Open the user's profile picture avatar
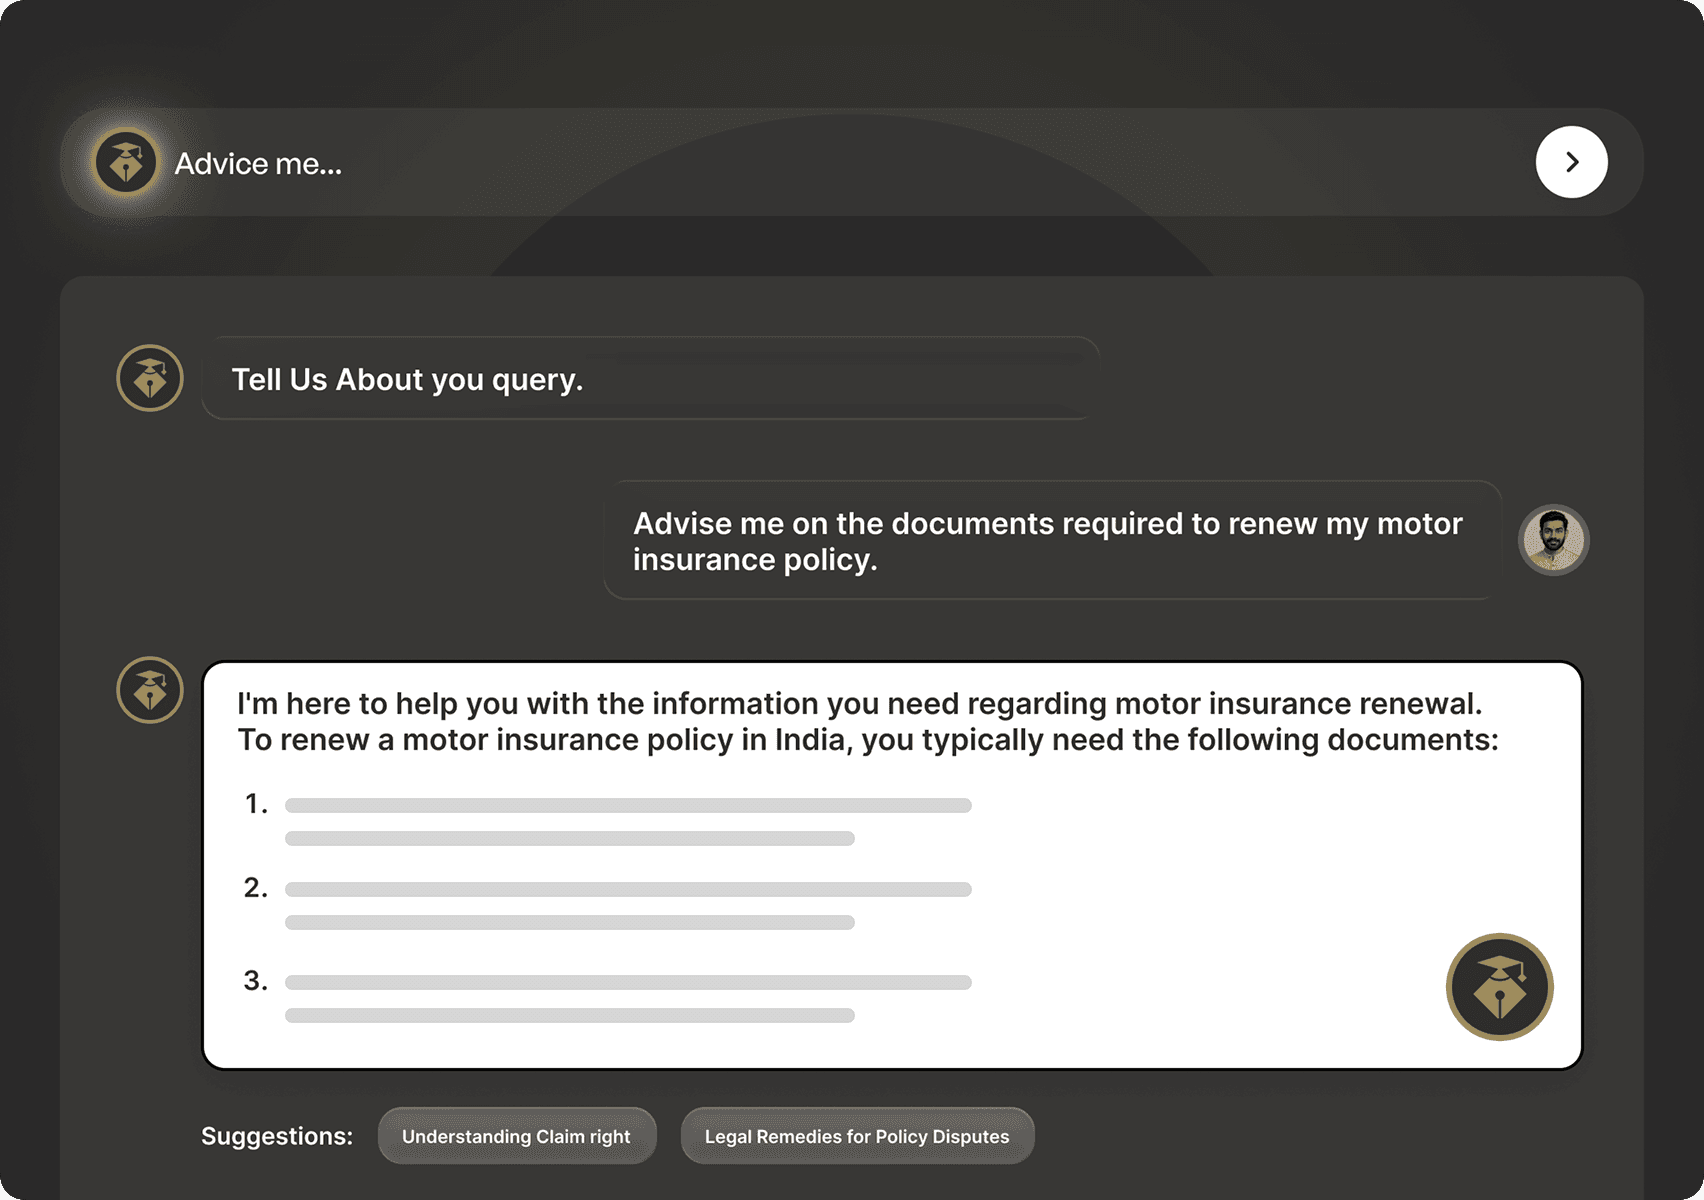The height and width of the screenshot is (1200, 1704). pos(1553,540)
